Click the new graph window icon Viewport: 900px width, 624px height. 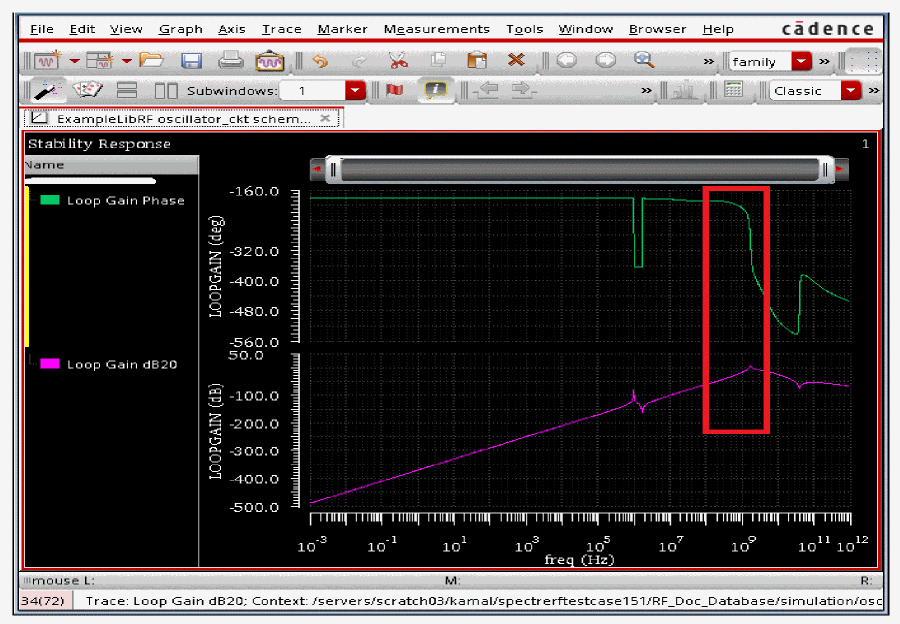pos(47,61)
